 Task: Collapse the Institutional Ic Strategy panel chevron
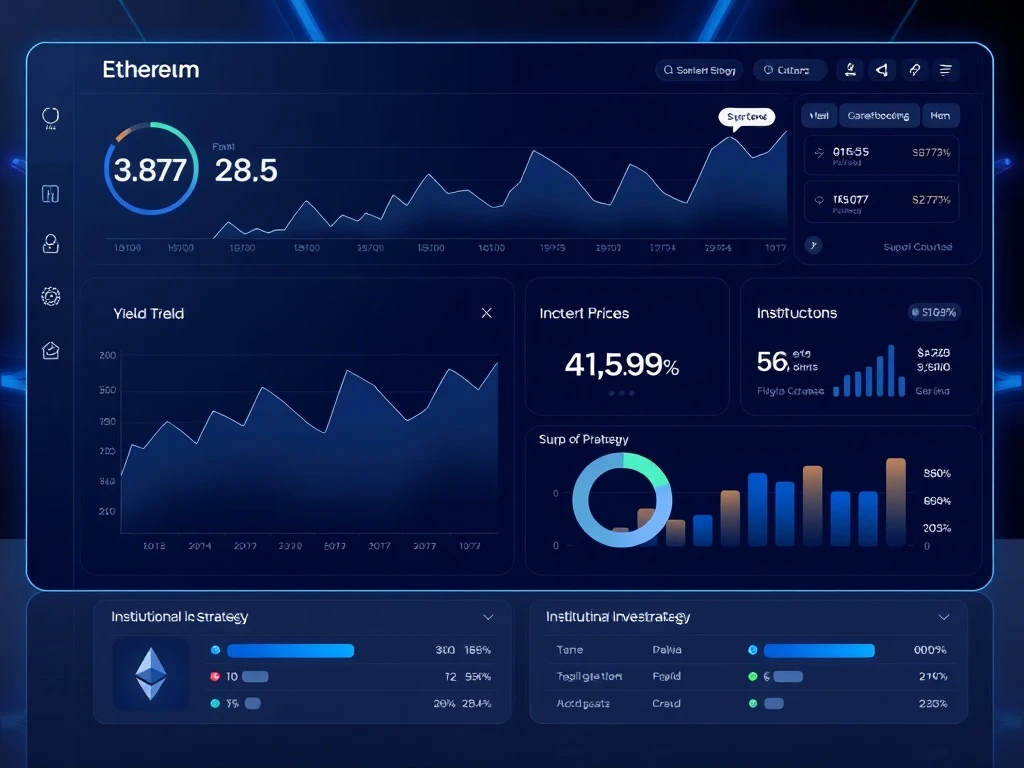click(x=487, y=617)
